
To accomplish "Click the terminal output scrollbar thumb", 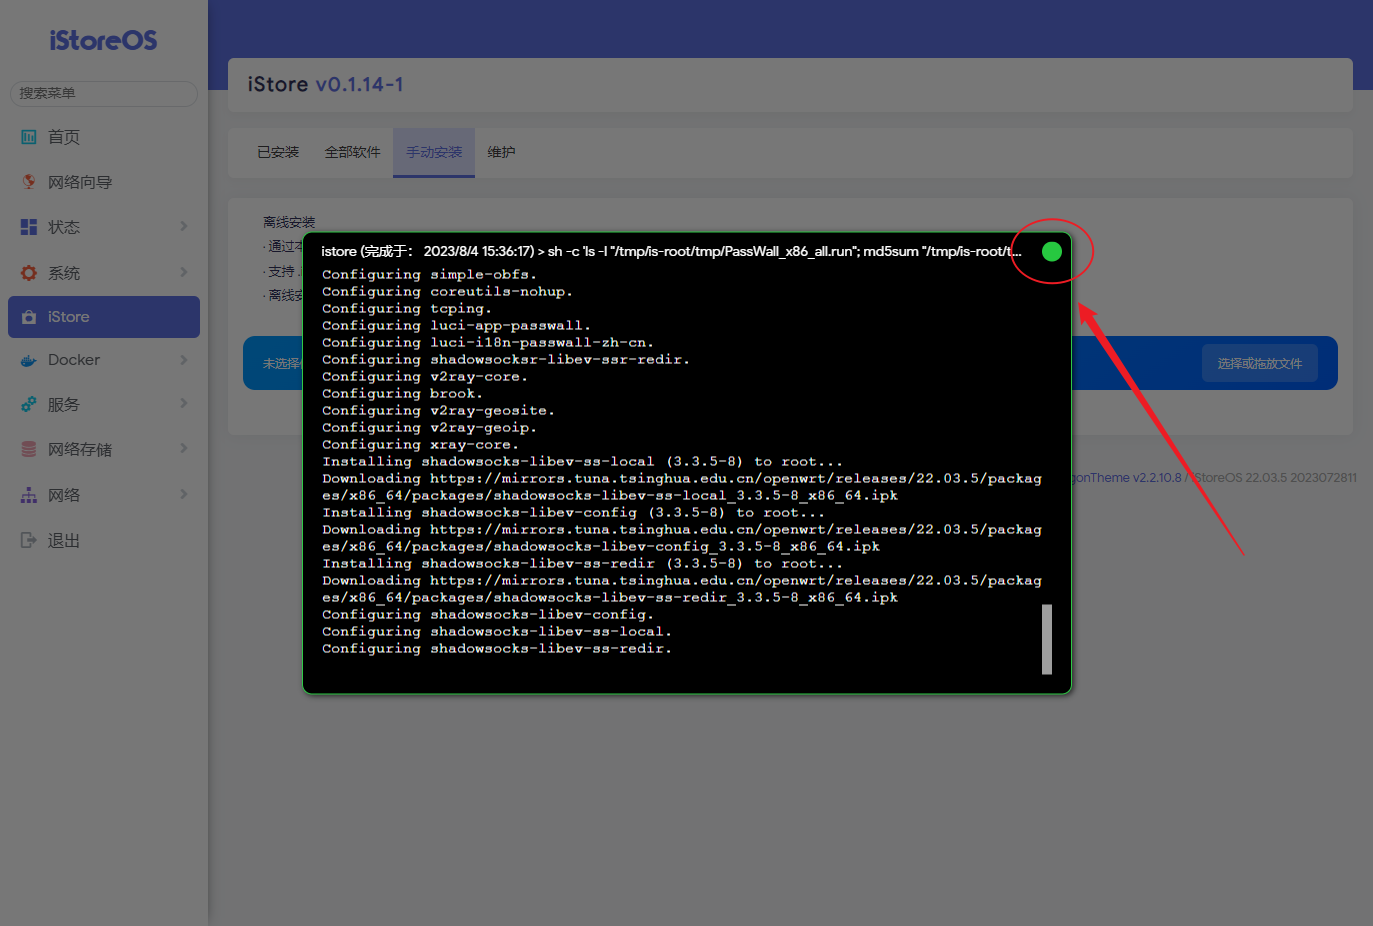I will point(1047,639).
